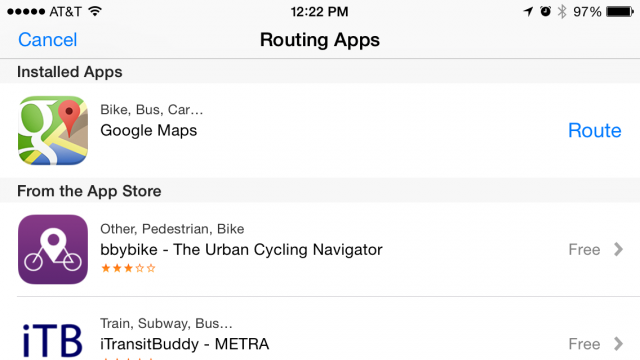Viewport: 640px width, 360px height.
Task: Tap the Free price for bbybike
Action: [584, 249]
